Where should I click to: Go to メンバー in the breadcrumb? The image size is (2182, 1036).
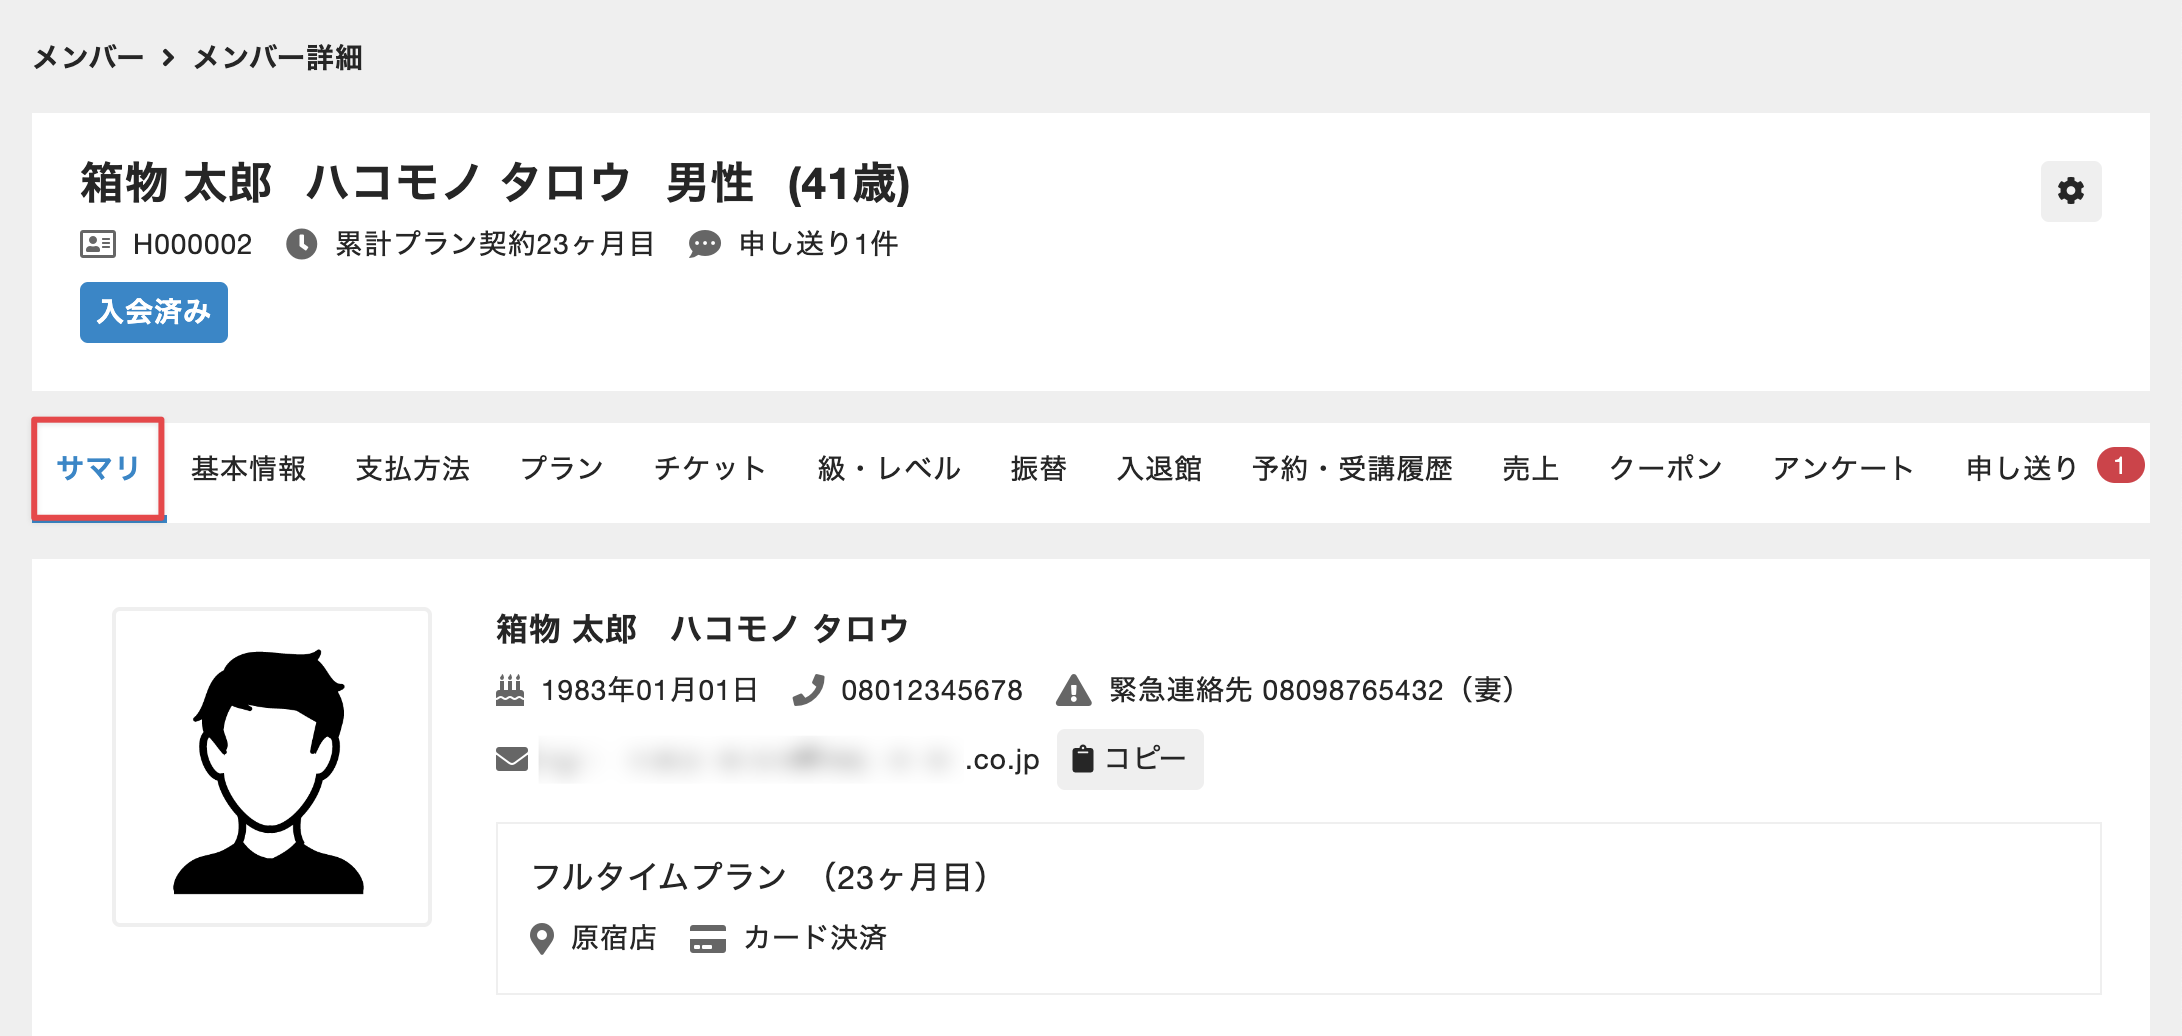(x=88, y=58)
